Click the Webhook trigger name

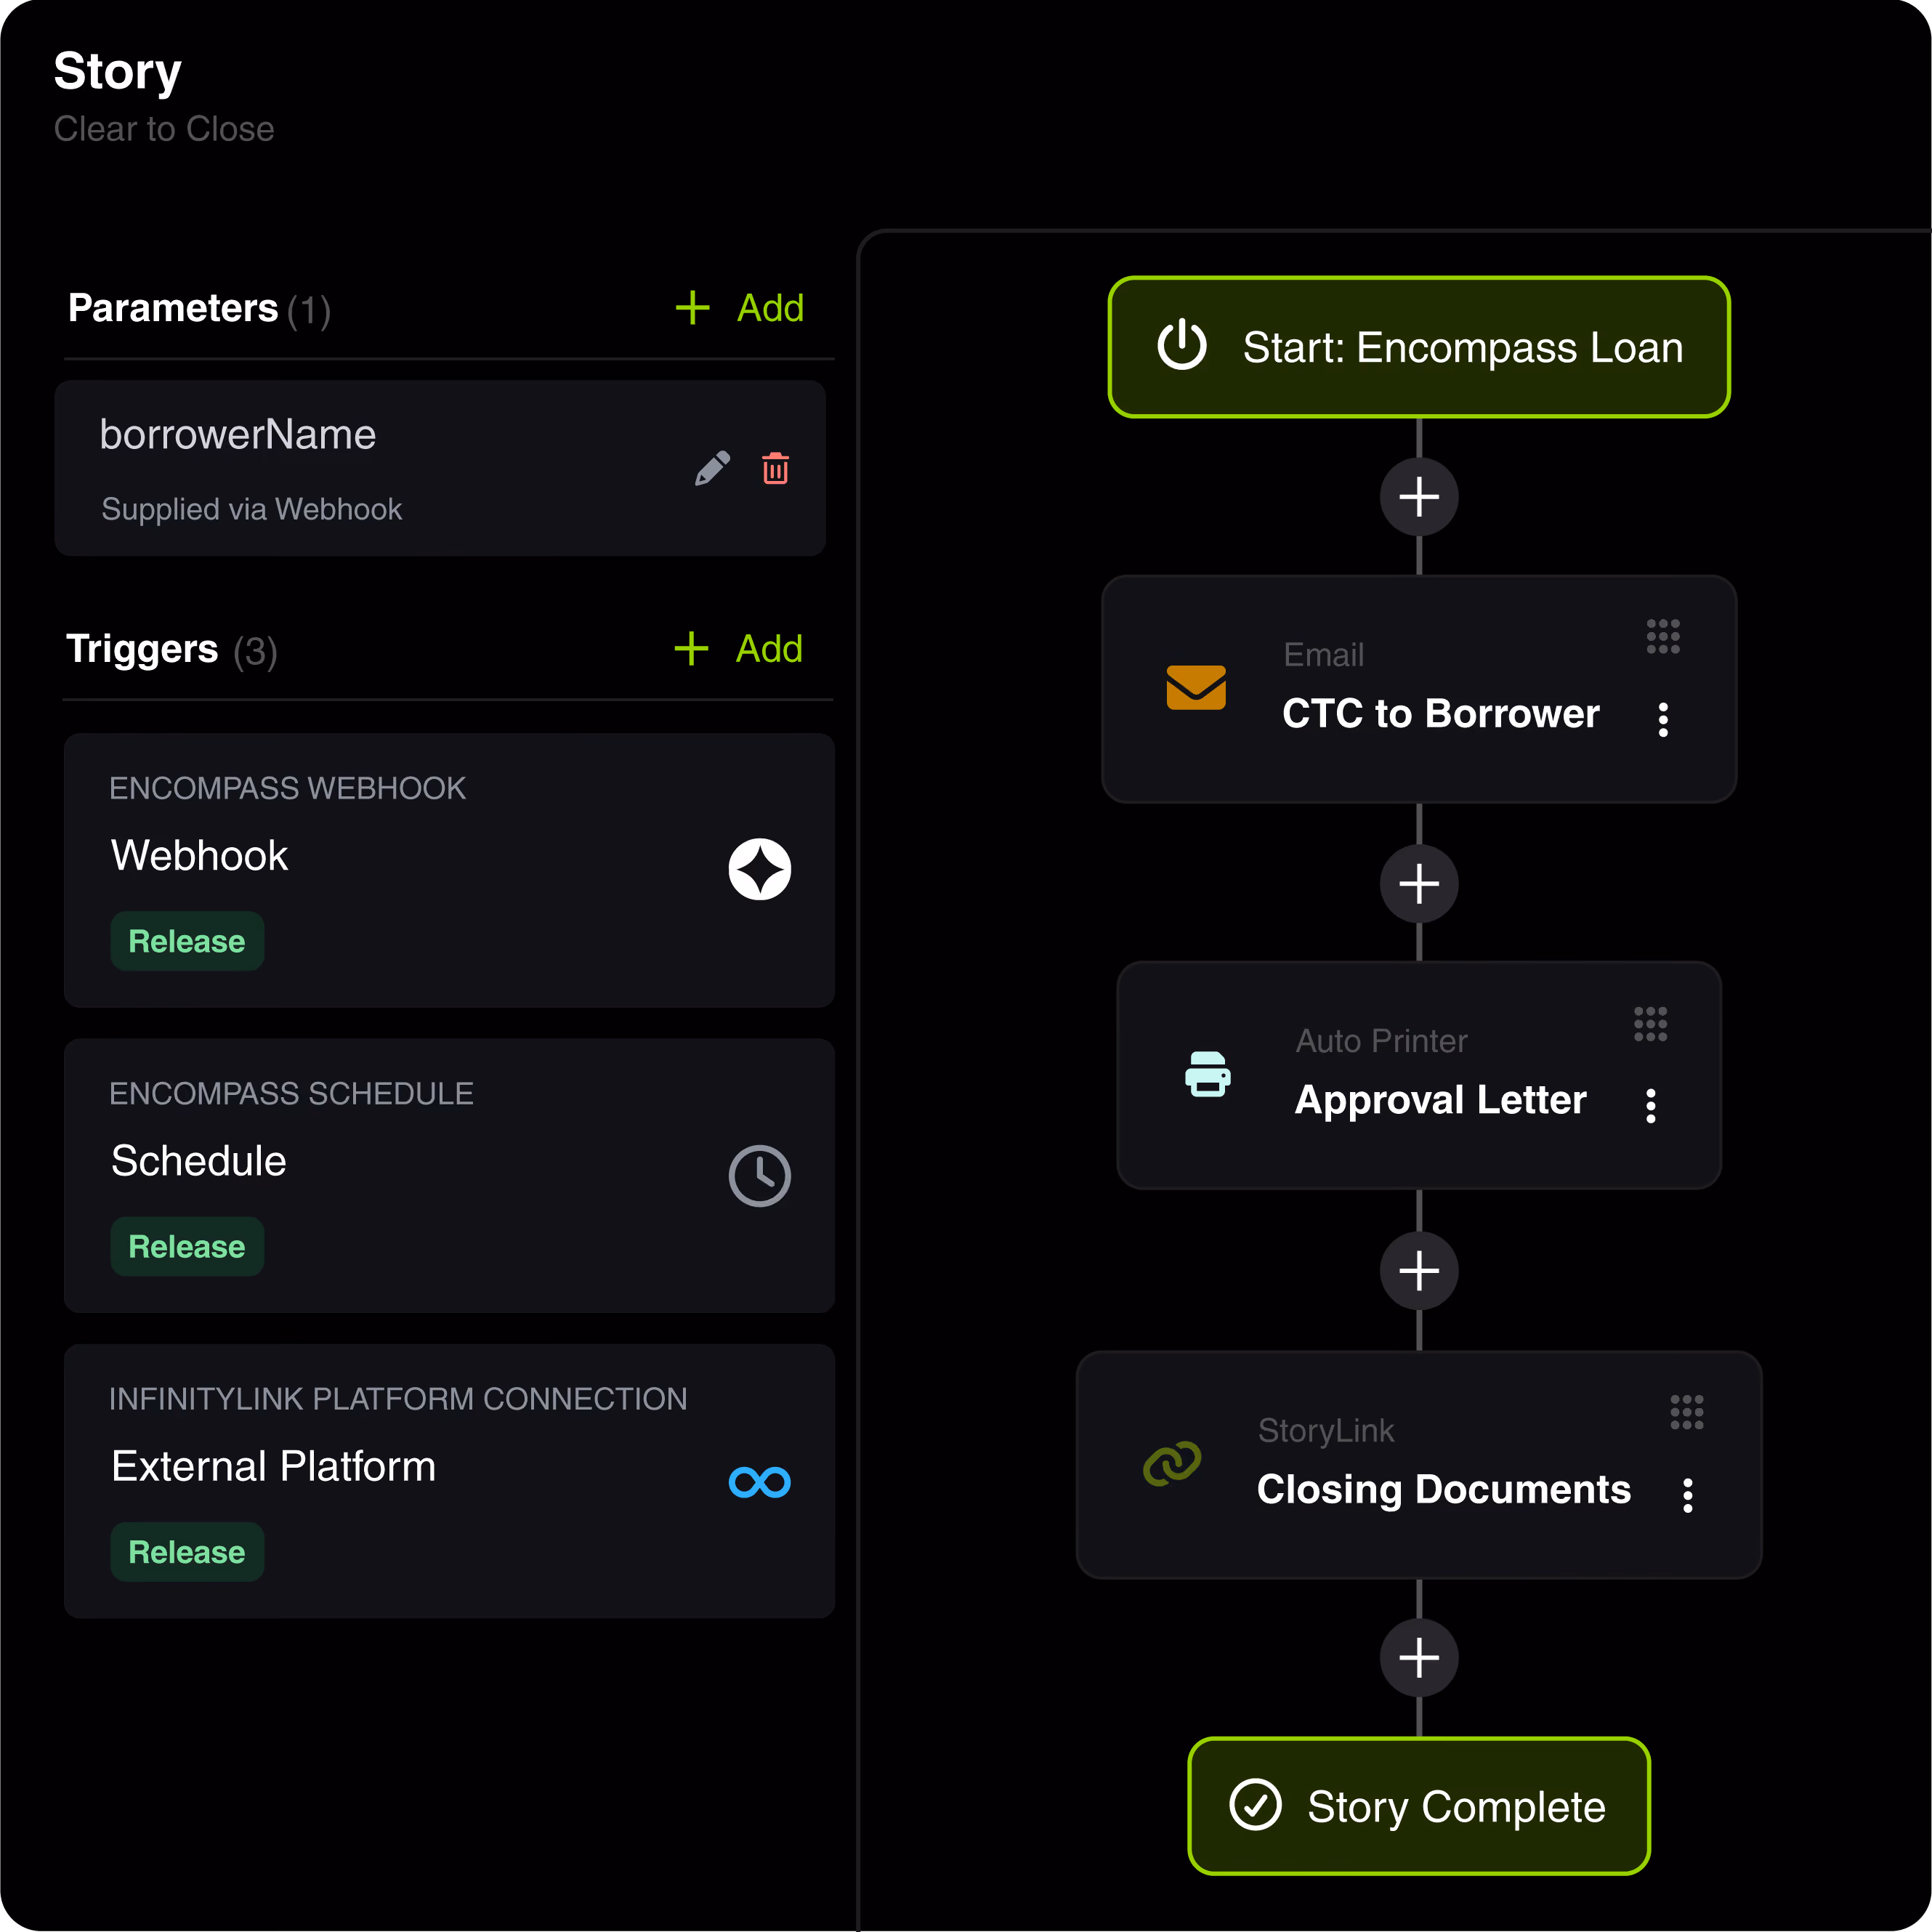coord(200,856)
